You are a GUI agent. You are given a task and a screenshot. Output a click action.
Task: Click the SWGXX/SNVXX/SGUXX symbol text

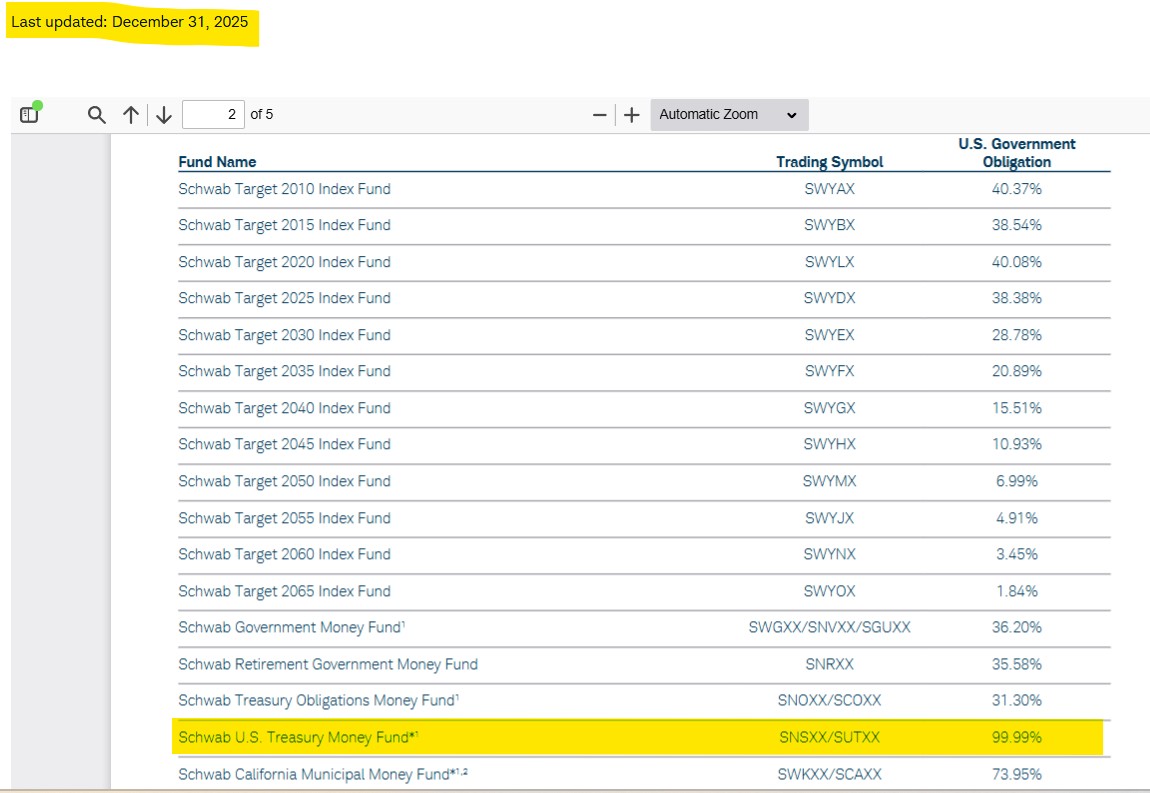tap(829, 628)
